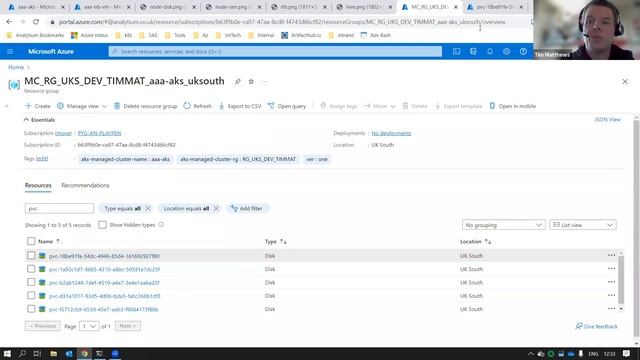
Task: Sort by the Name column
Action: [49, 242]
